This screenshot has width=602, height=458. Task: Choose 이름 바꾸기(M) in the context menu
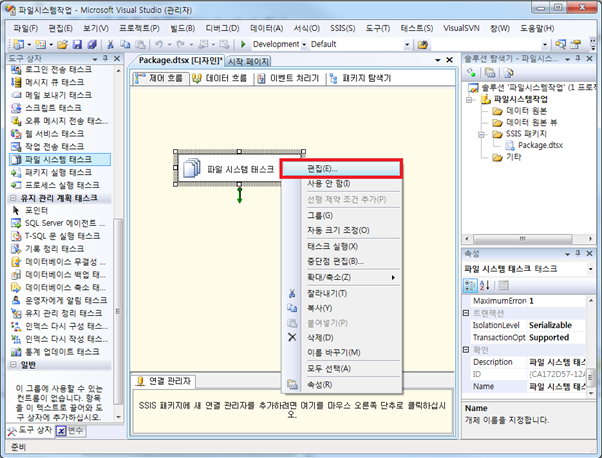point(342,352)
